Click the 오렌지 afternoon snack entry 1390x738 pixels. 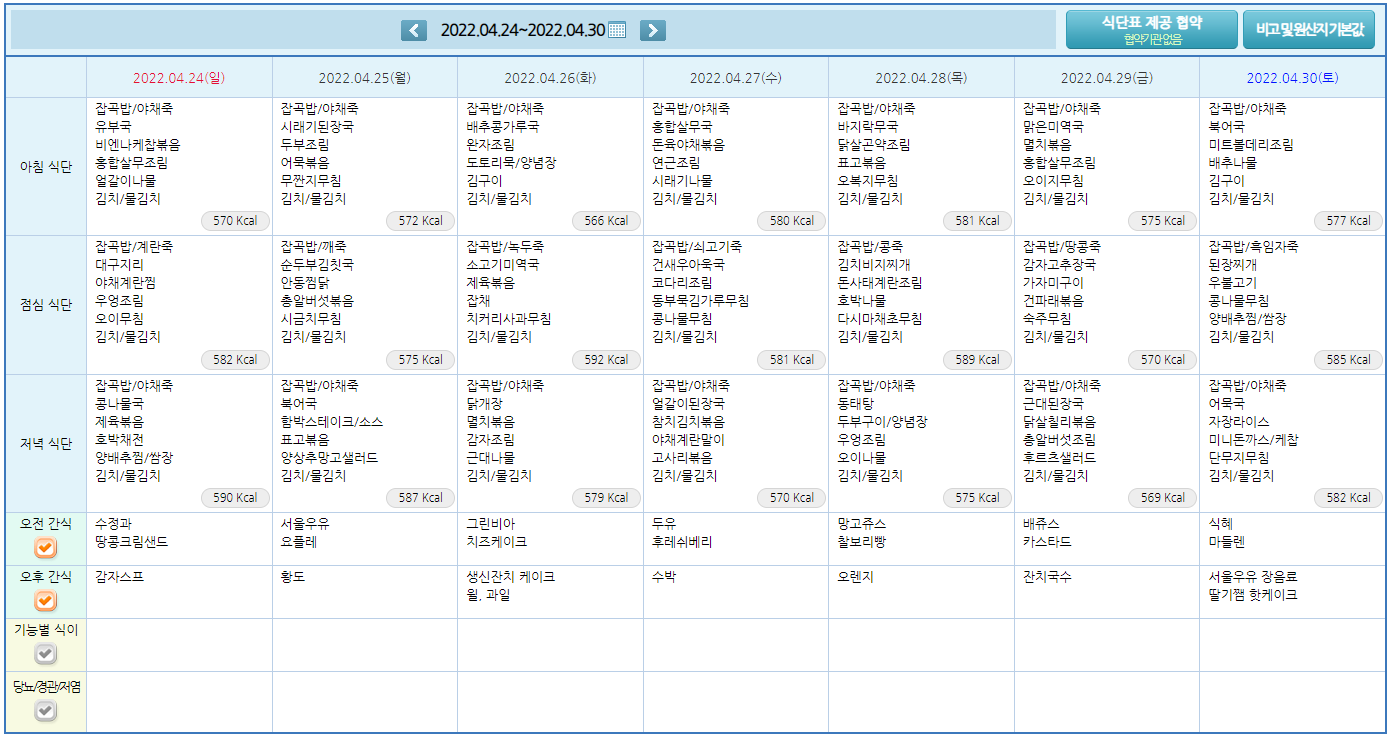pos(856,577)
